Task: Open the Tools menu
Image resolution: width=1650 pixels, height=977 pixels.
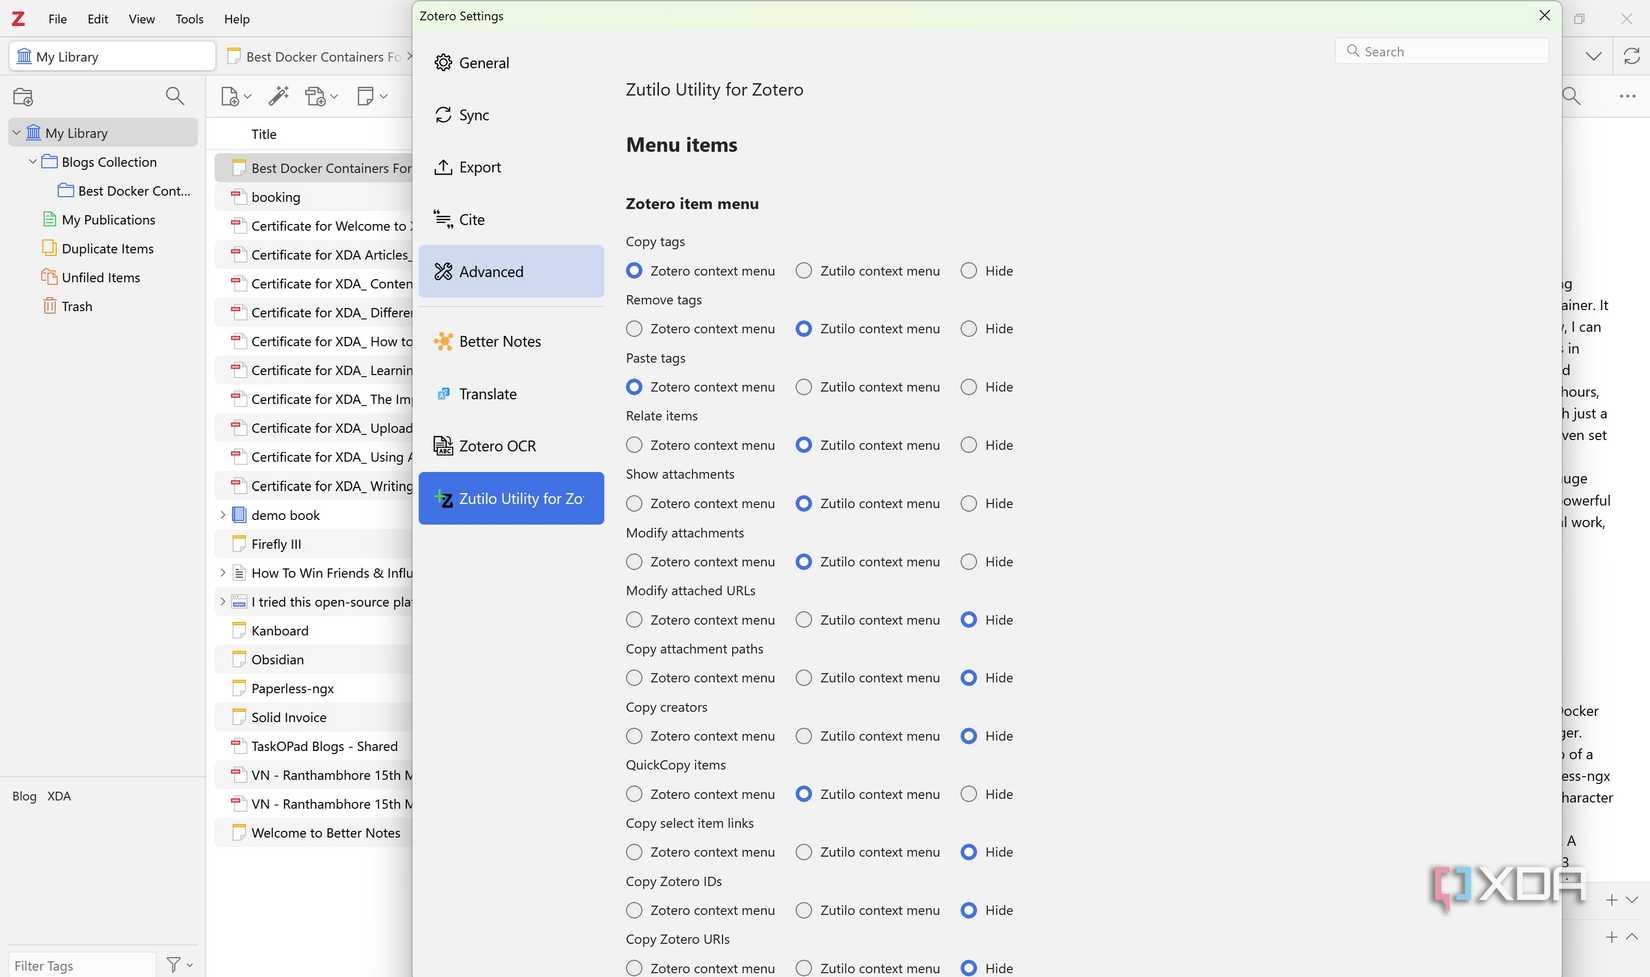Action: [189, 19]
